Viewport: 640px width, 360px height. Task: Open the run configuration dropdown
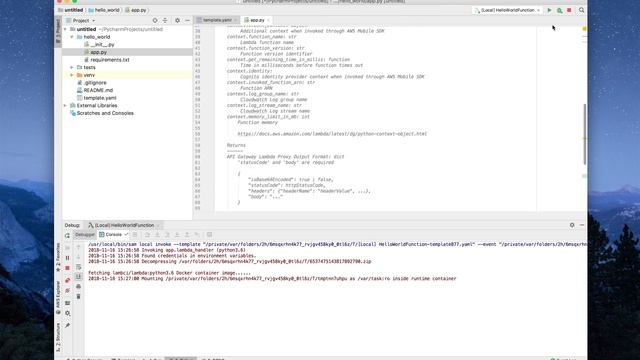[507, 10]
